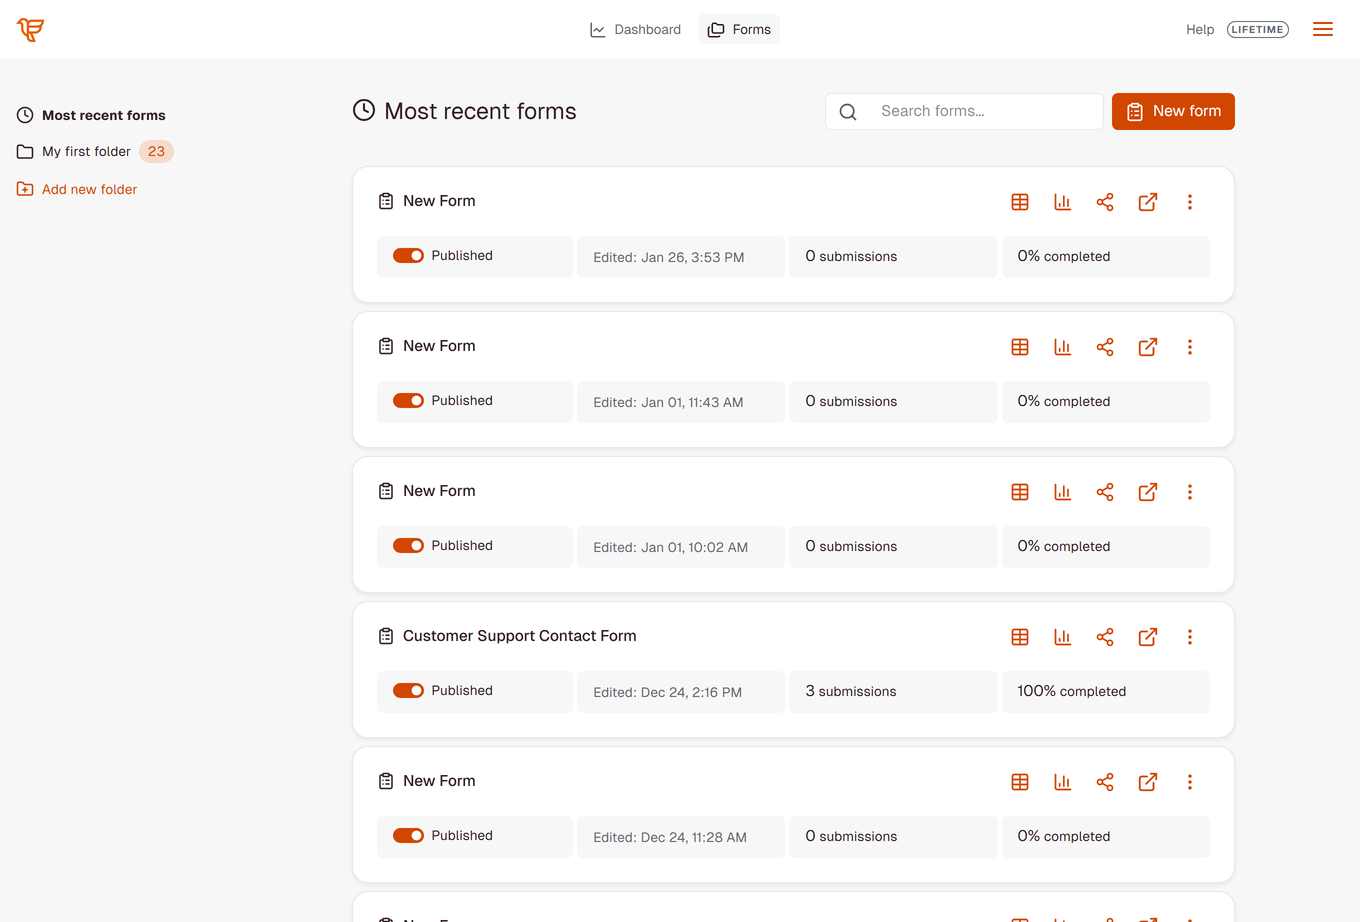The height and width of the screenshot is (922, 1360).
Task: Open the Customer Support Contact Form title
Action: coord(519,636)
